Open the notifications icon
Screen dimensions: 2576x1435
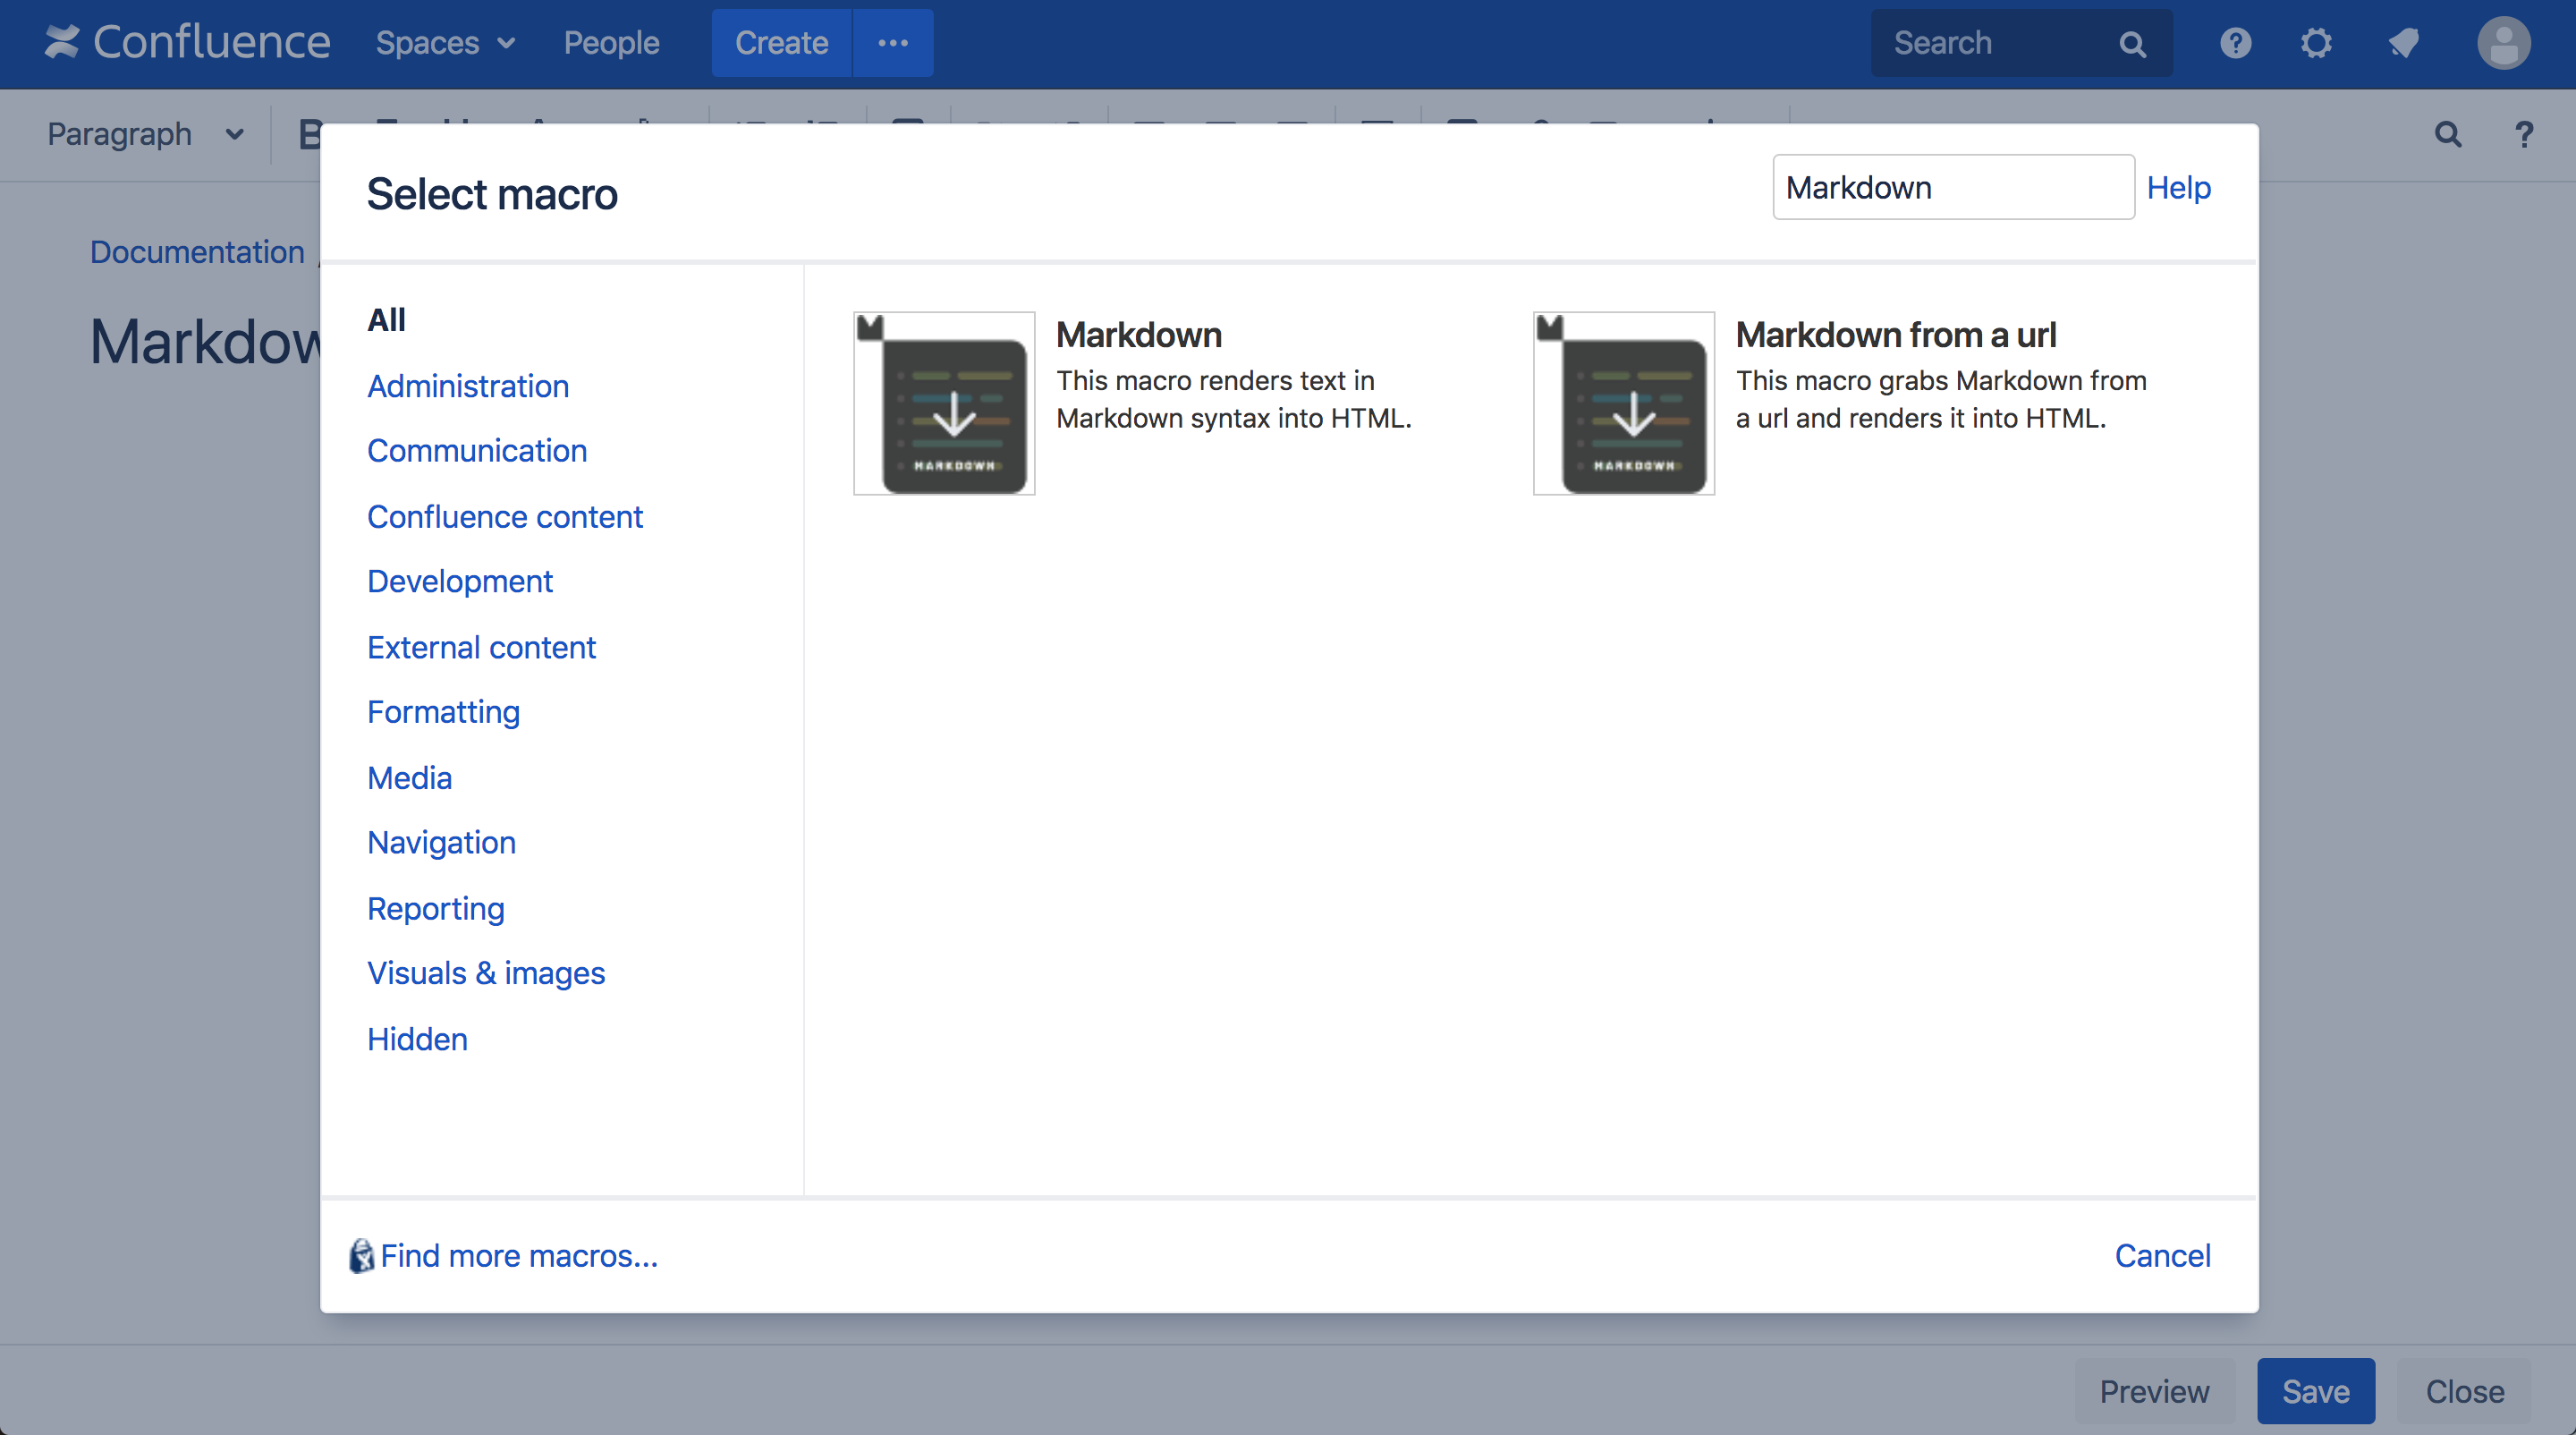[2403, 43]
